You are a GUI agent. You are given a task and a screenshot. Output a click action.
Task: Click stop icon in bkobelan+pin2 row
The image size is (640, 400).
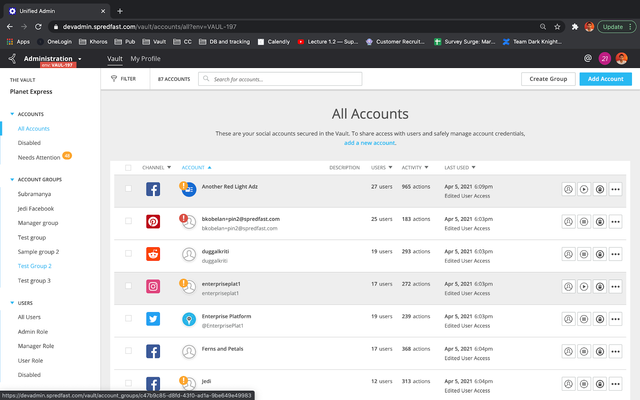point(584,222)
